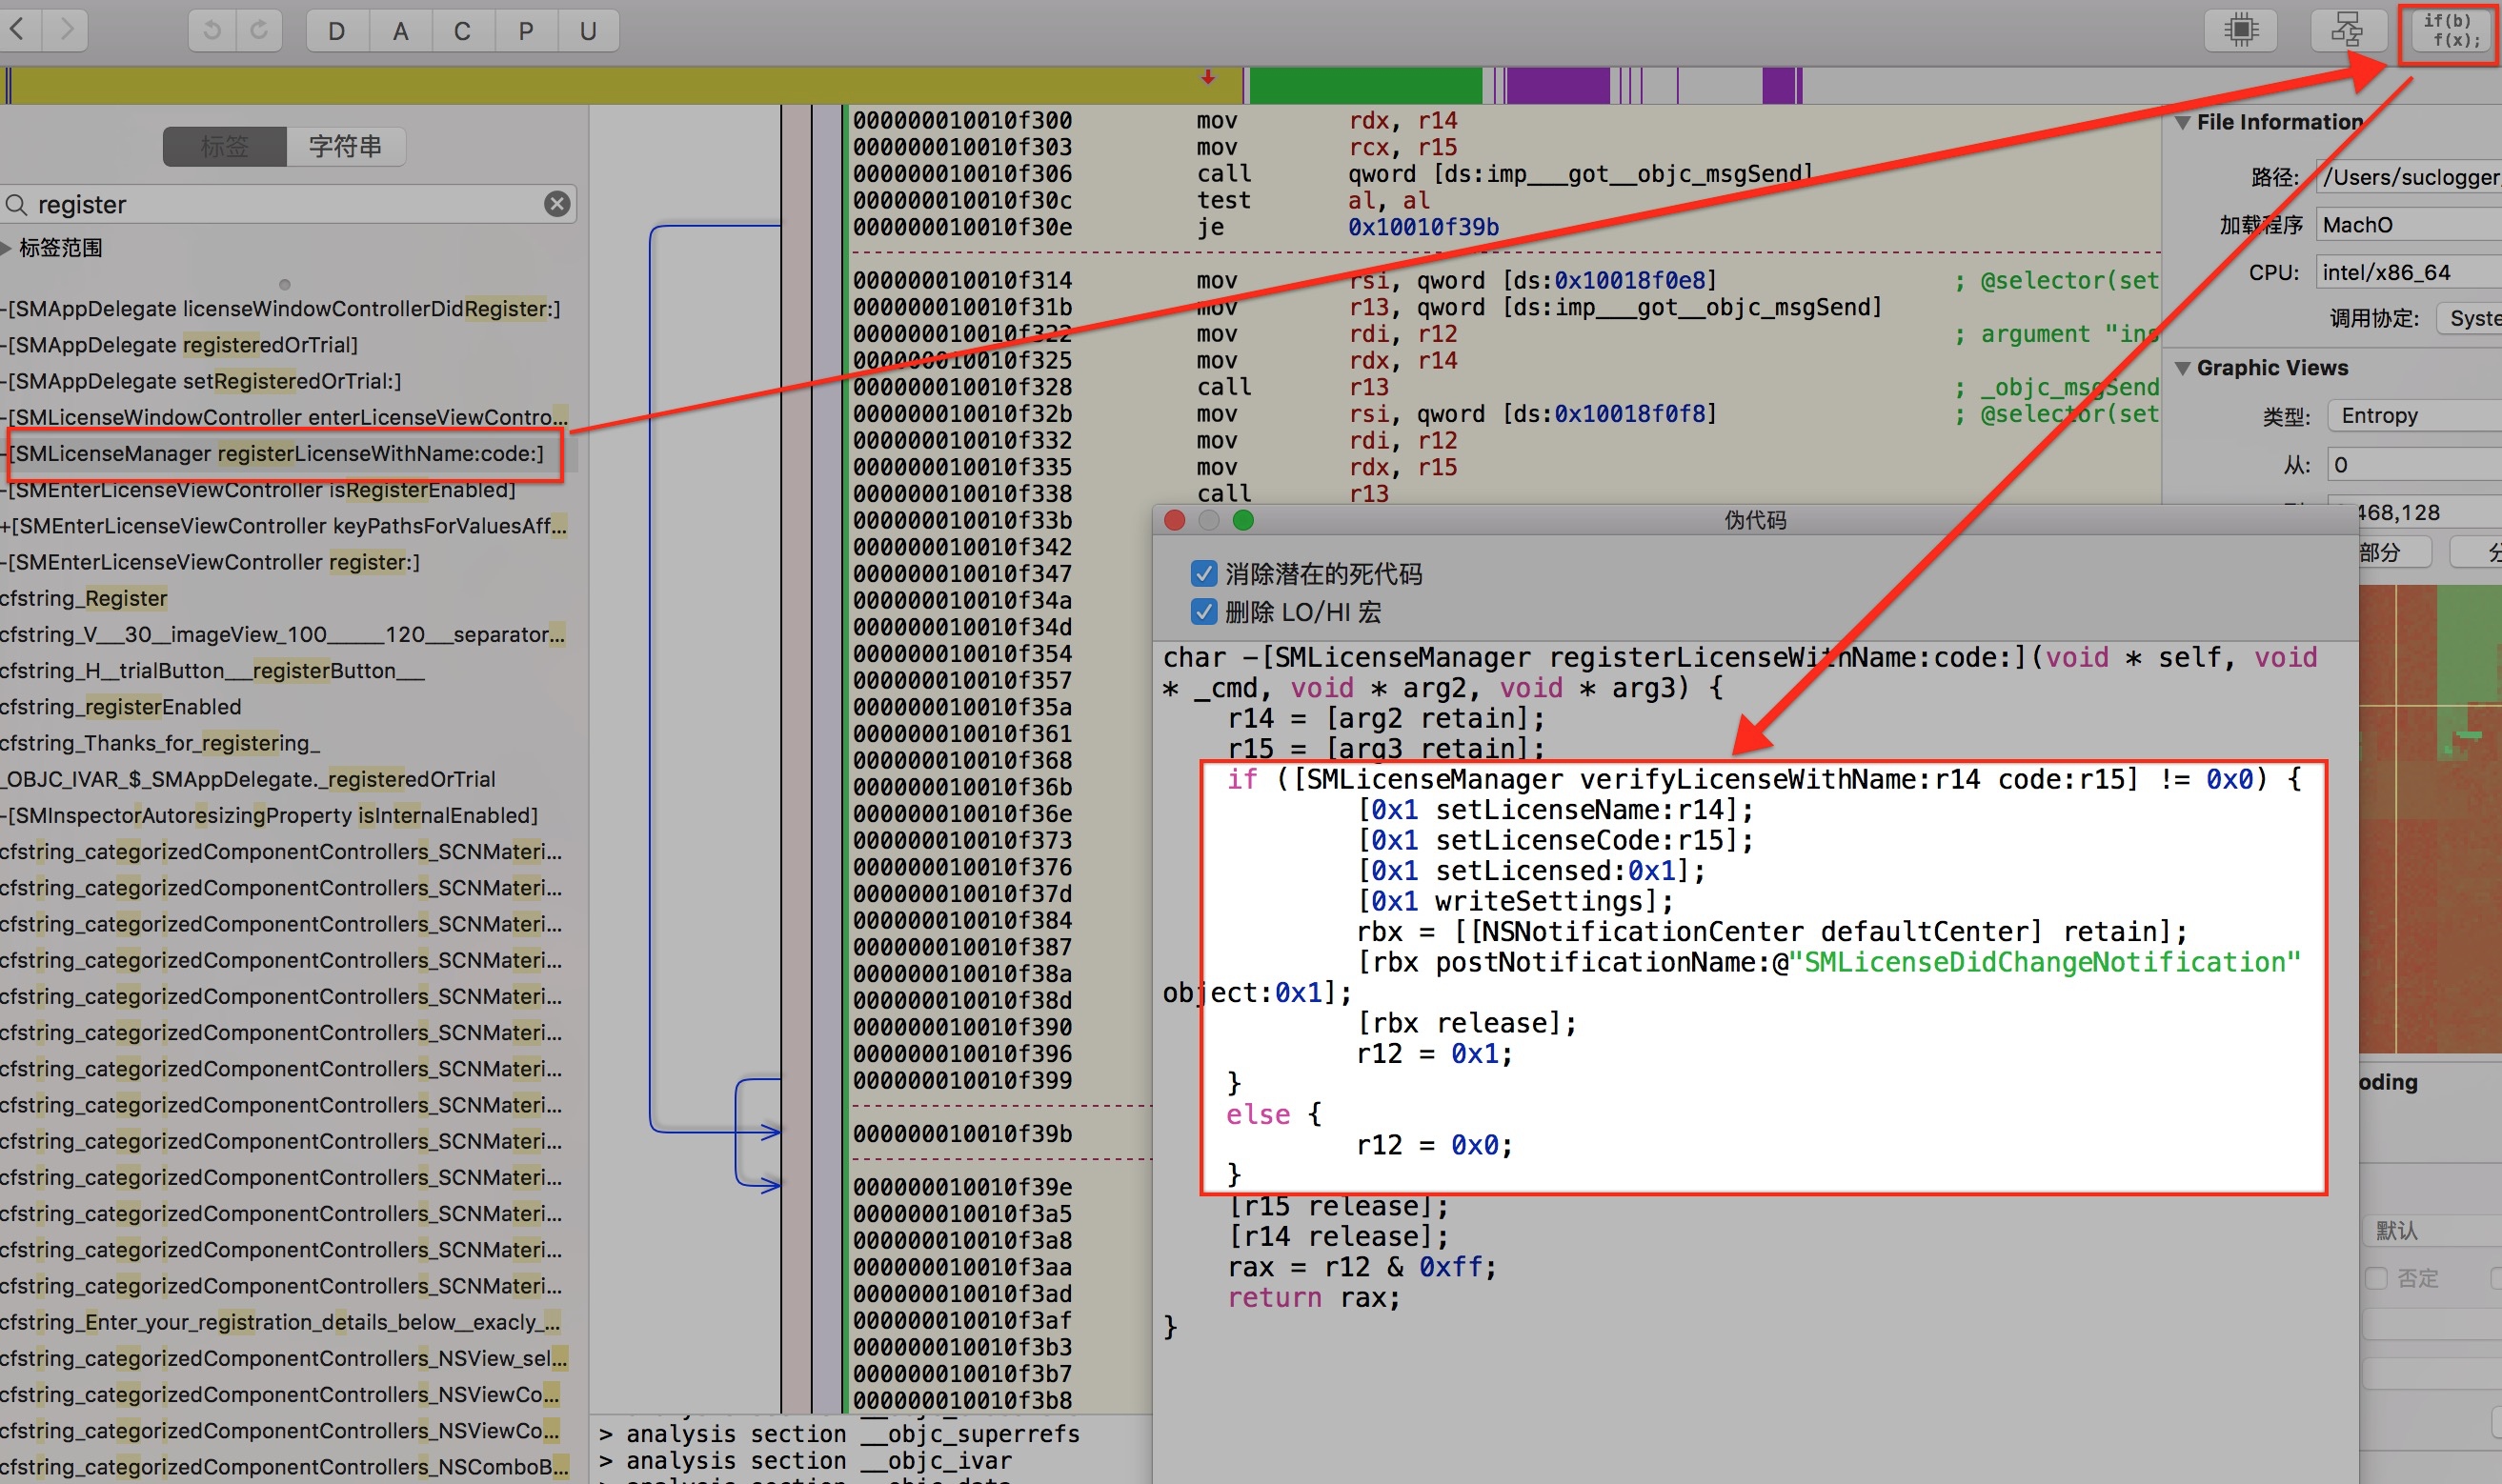This screenshot has width=2502, height=1484.
Task: Expand the 标签范围 section
Action: [7, 247]
